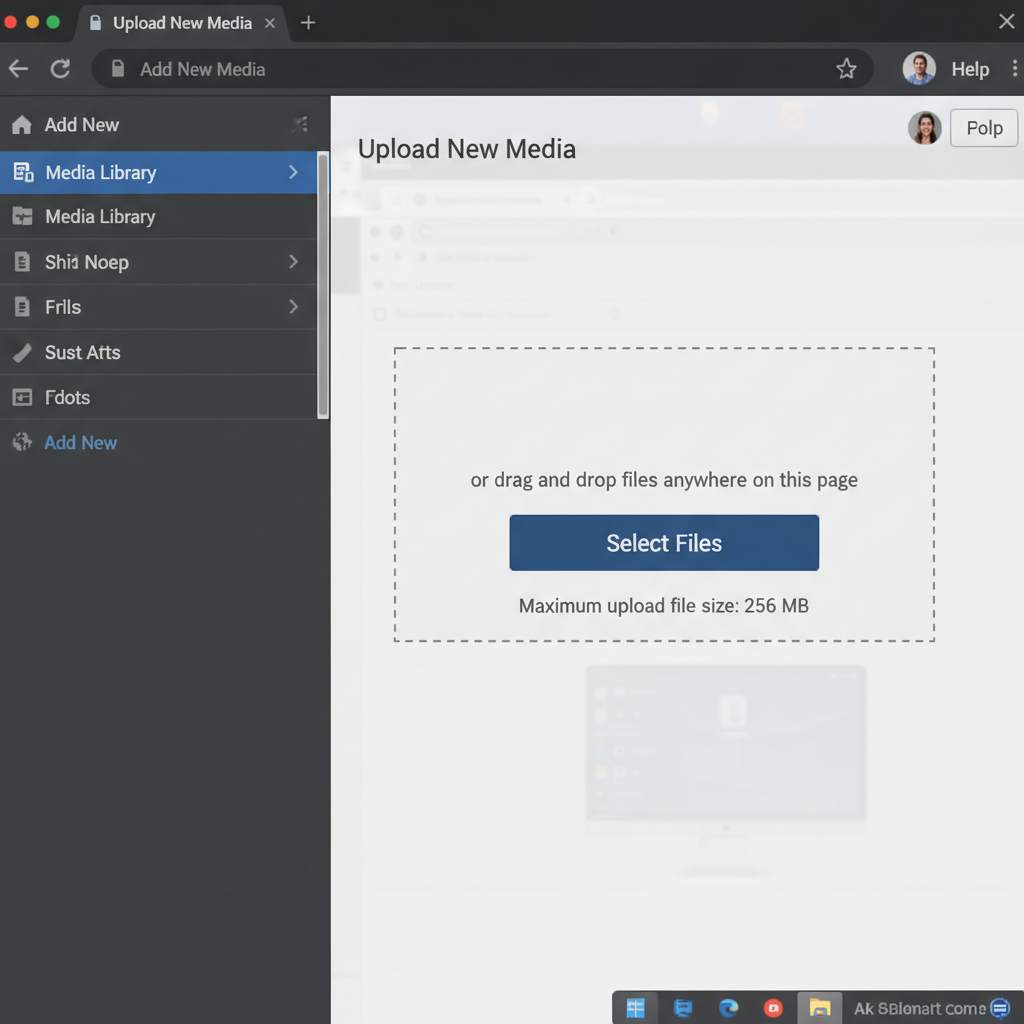Screen dimensions: 1024x1024
Task: Expand the Media Library submenu chevron
Action: (x=293, y=171)
